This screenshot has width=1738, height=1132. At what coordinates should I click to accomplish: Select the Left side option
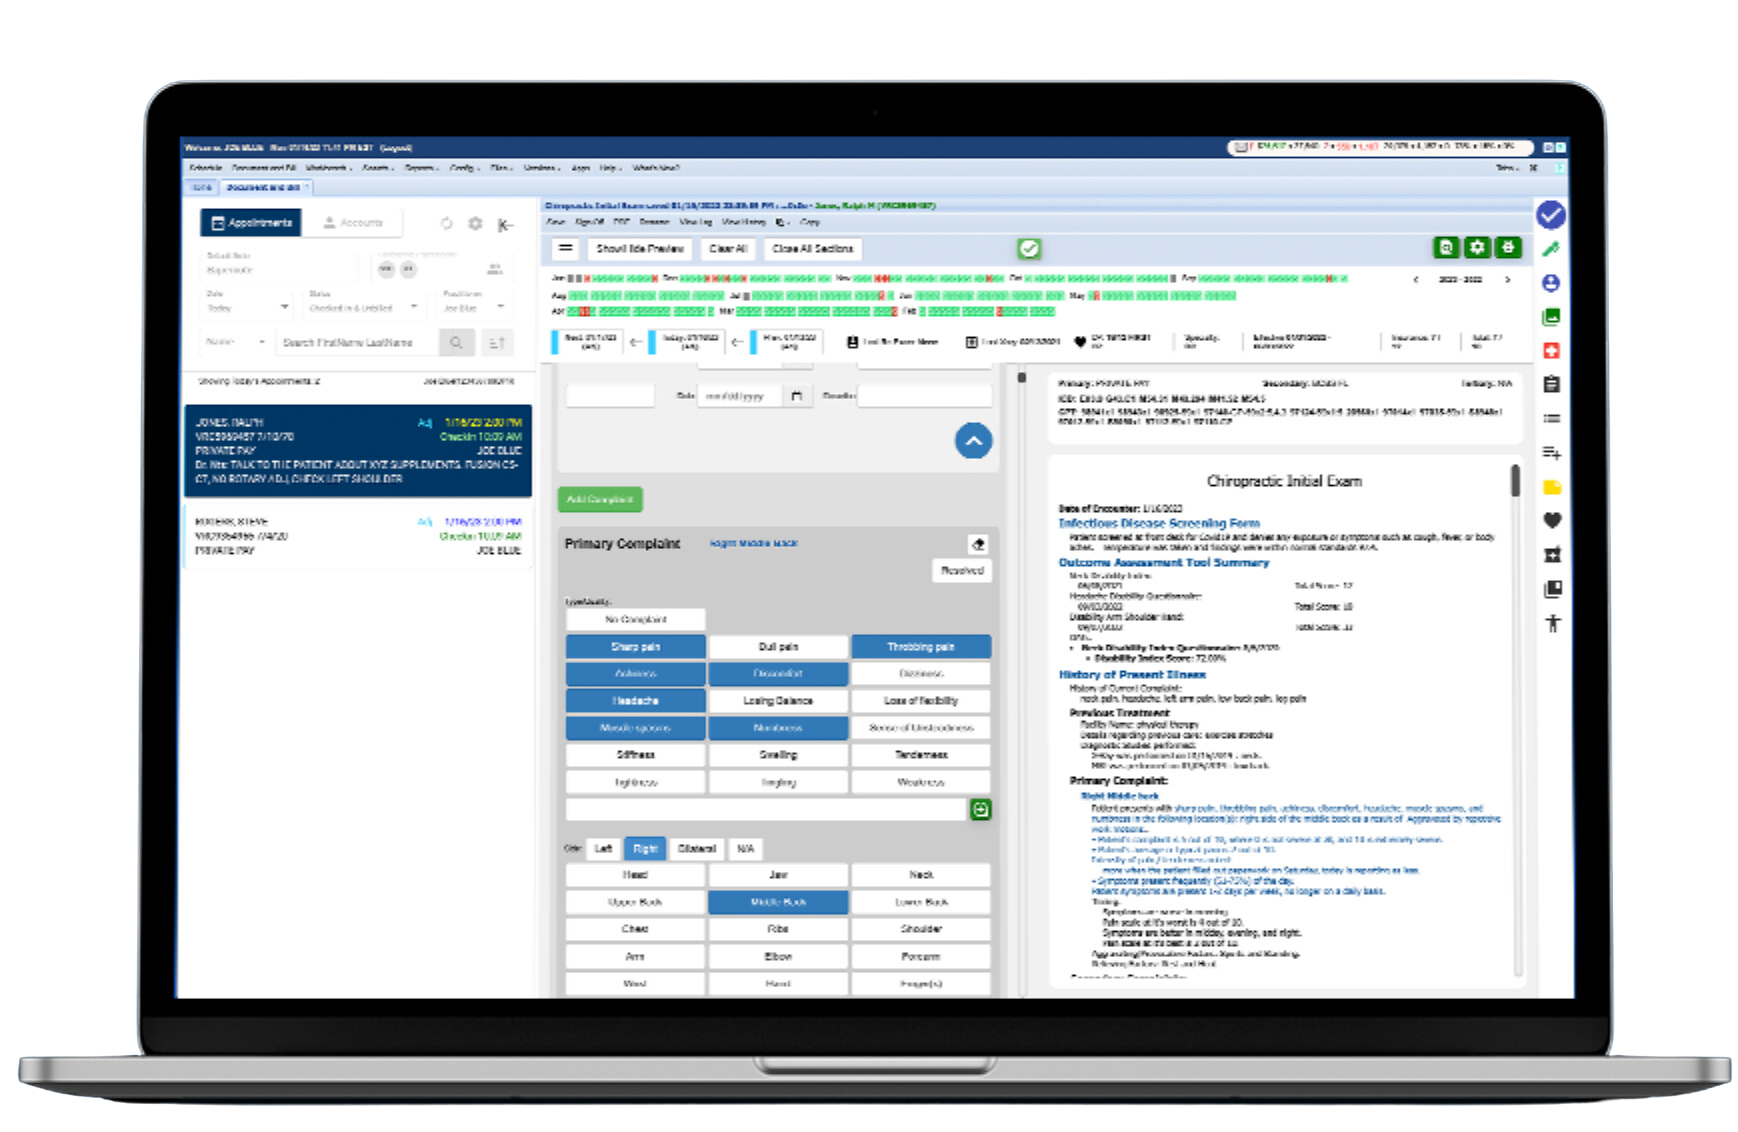click(x=603, y=849)
